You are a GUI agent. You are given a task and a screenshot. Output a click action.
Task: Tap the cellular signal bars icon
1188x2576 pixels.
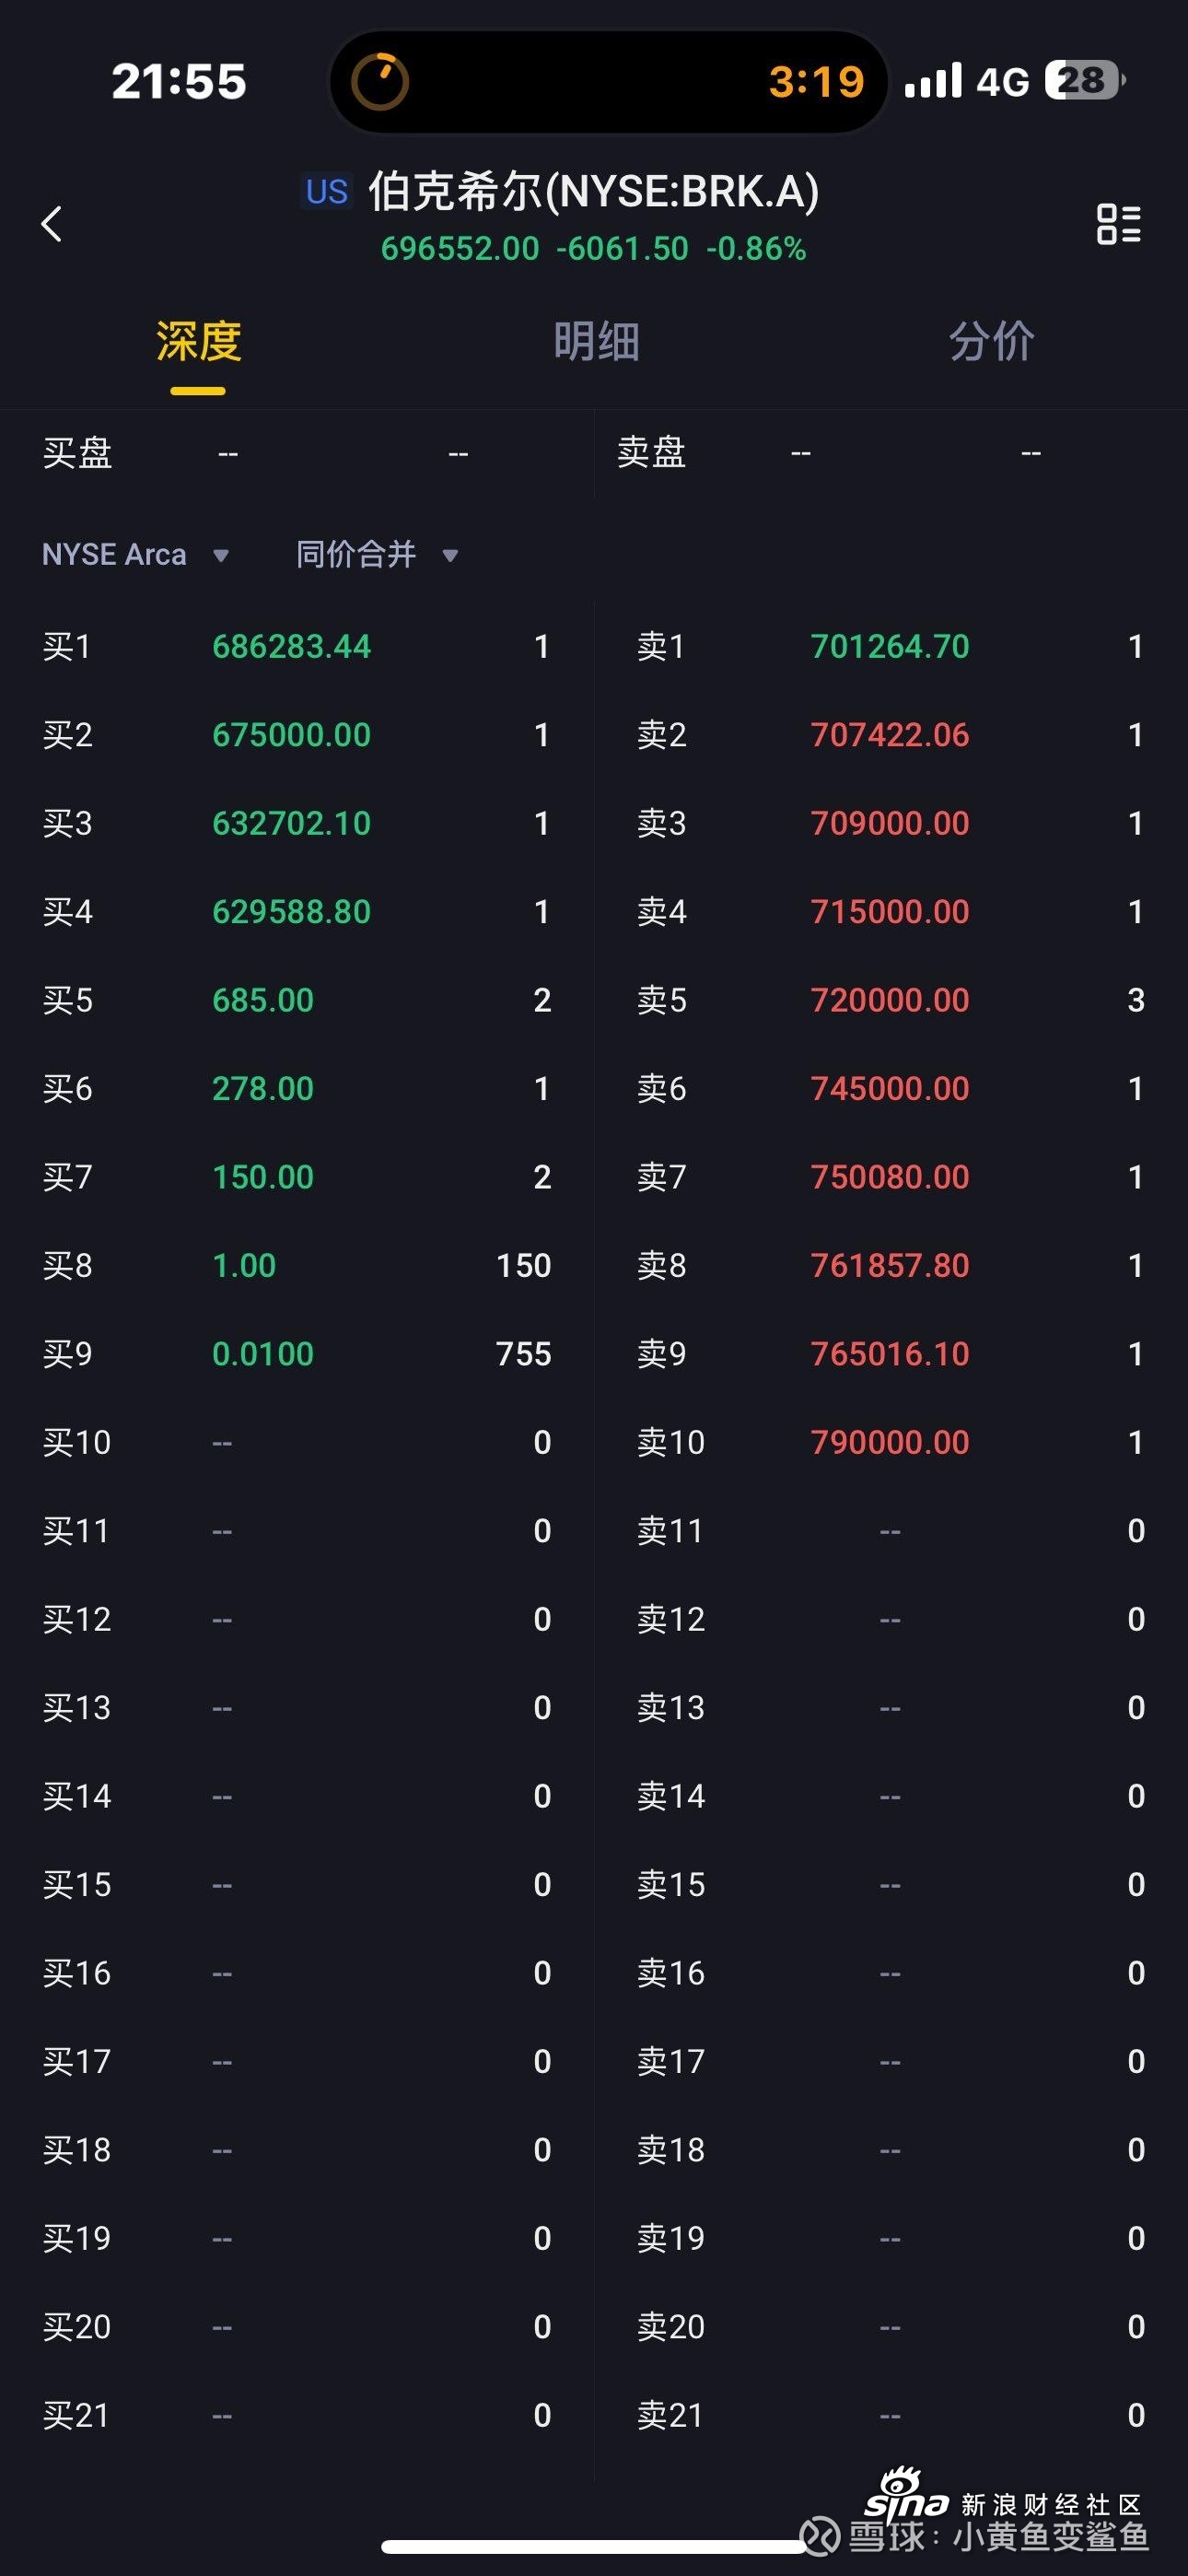932,81
